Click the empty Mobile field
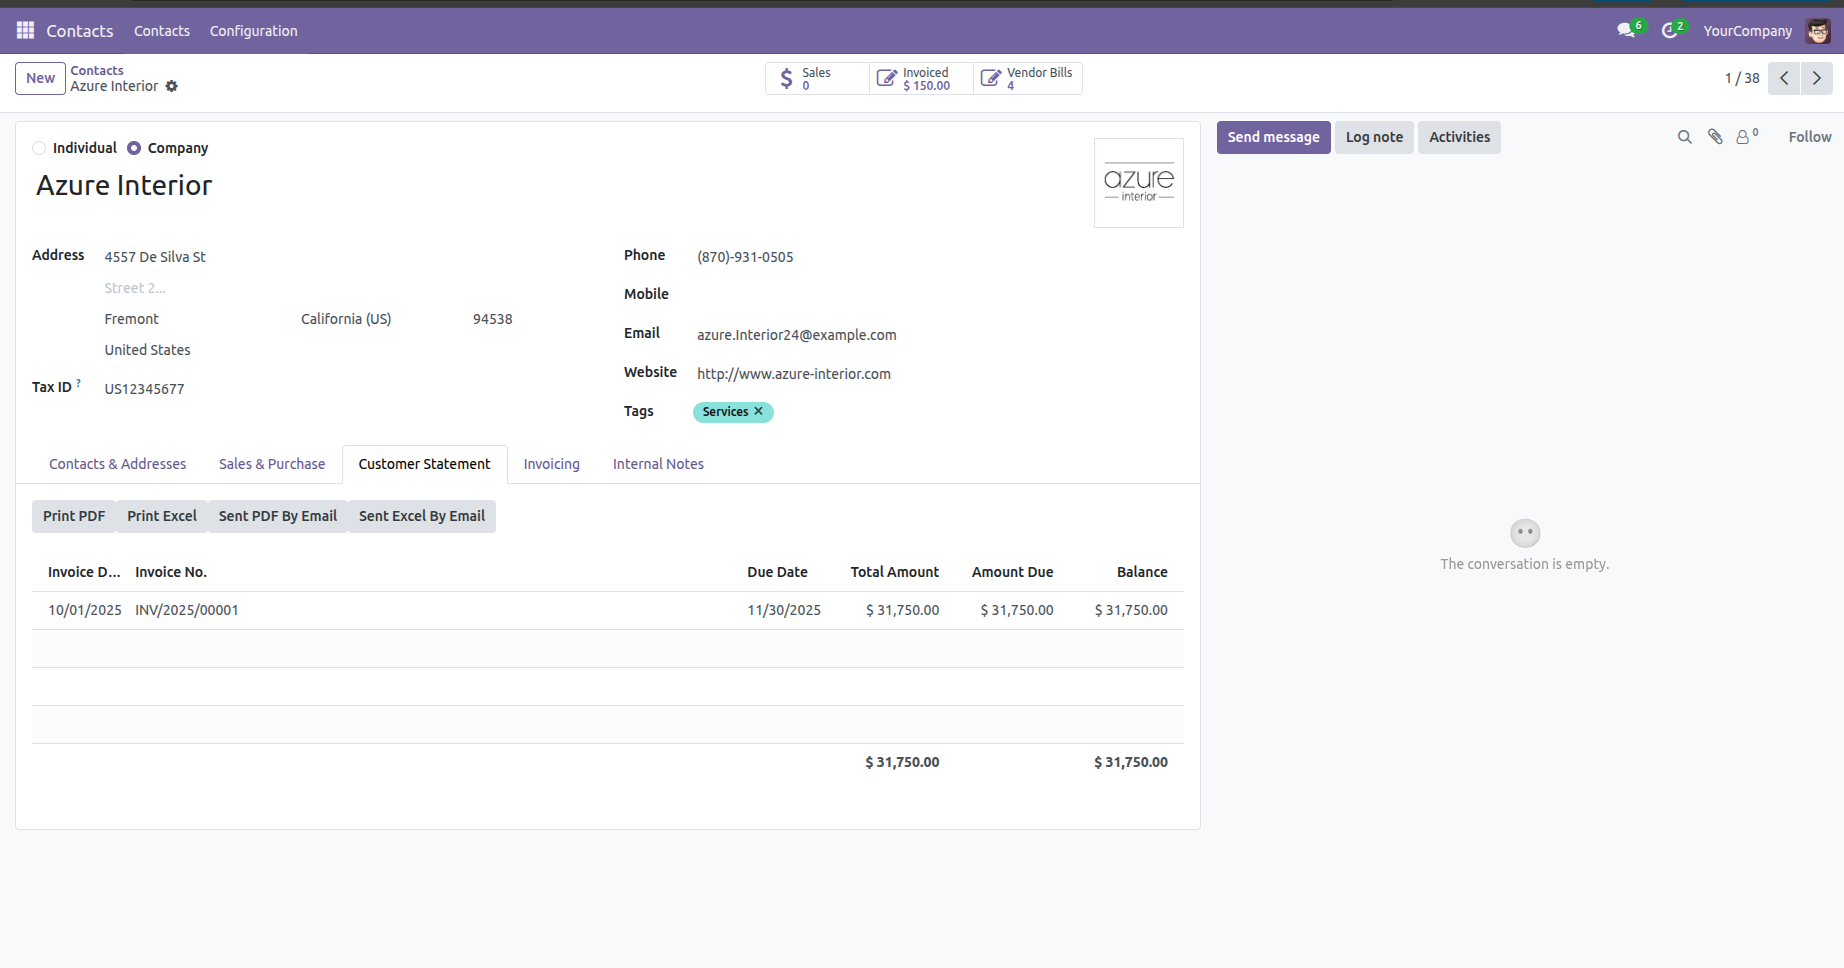 point(938,296)
